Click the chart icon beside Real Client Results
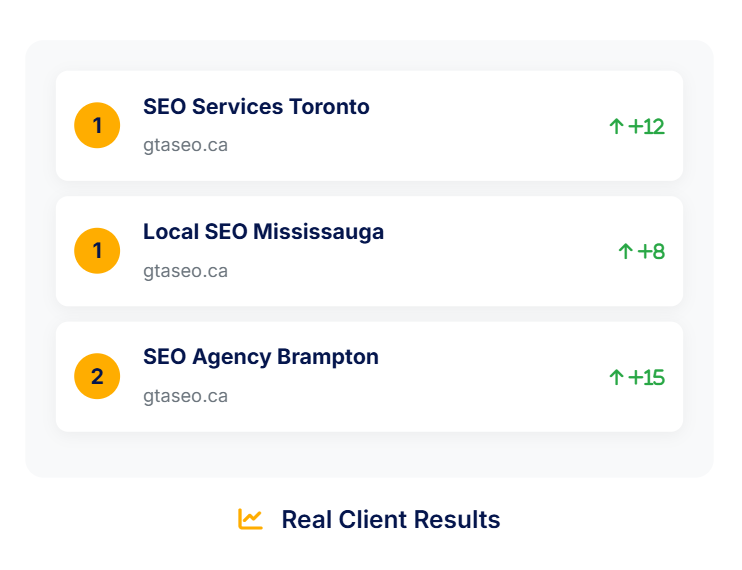The width and height of the screenshot is (742, 570). pyautogui.click(x=250, y=519)
